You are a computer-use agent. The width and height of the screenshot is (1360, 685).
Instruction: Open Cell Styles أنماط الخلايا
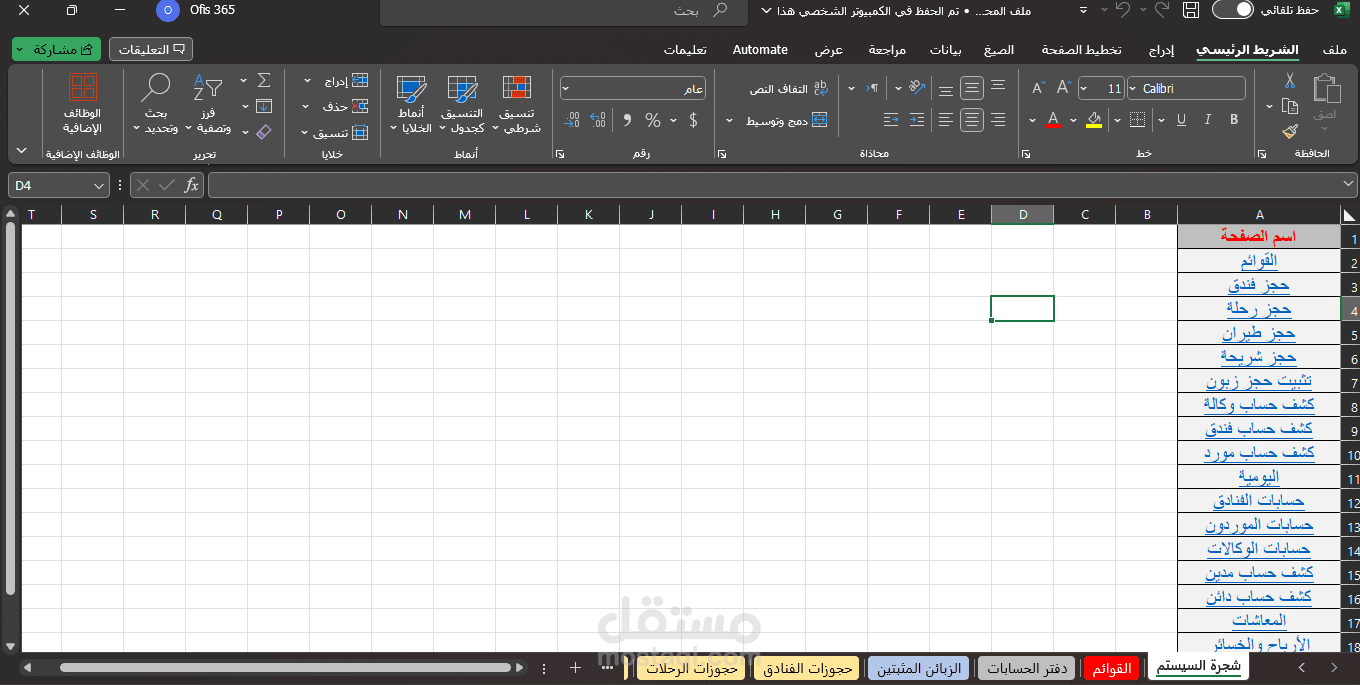coord(411,104)
